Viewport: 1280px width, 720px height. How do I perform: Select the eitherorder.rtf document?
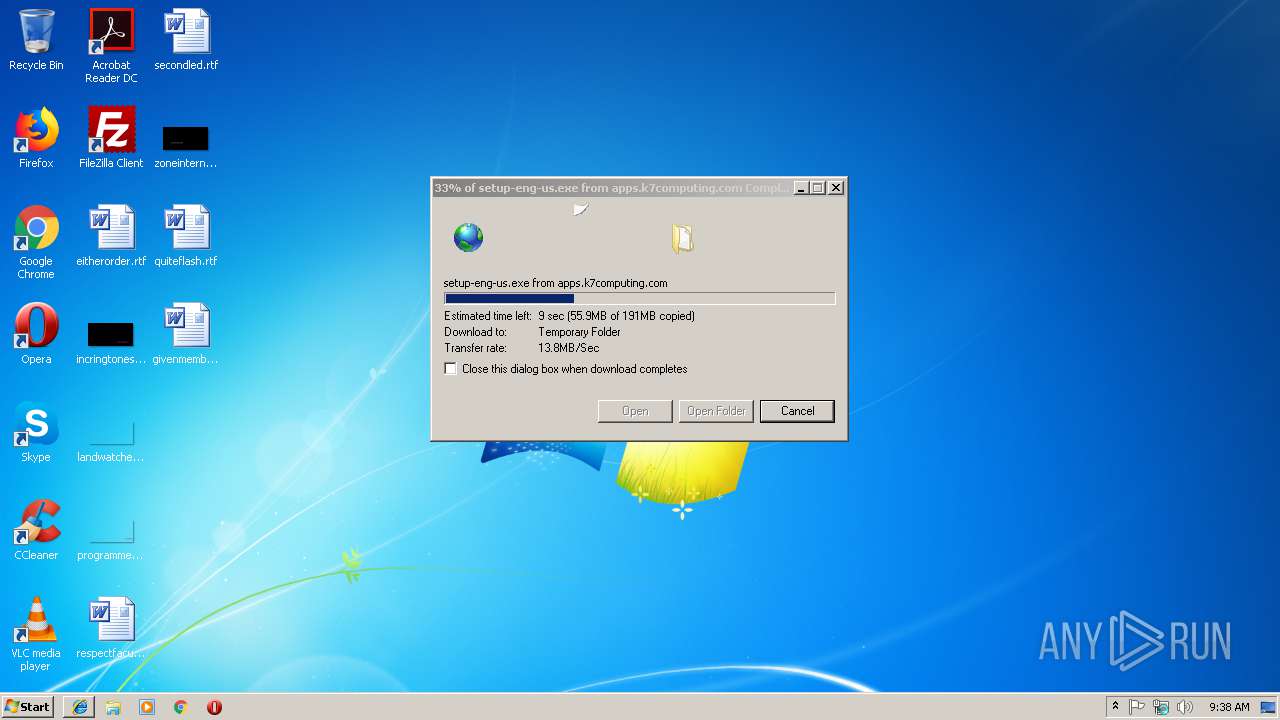pyautogui.click(x=111, y=236)
